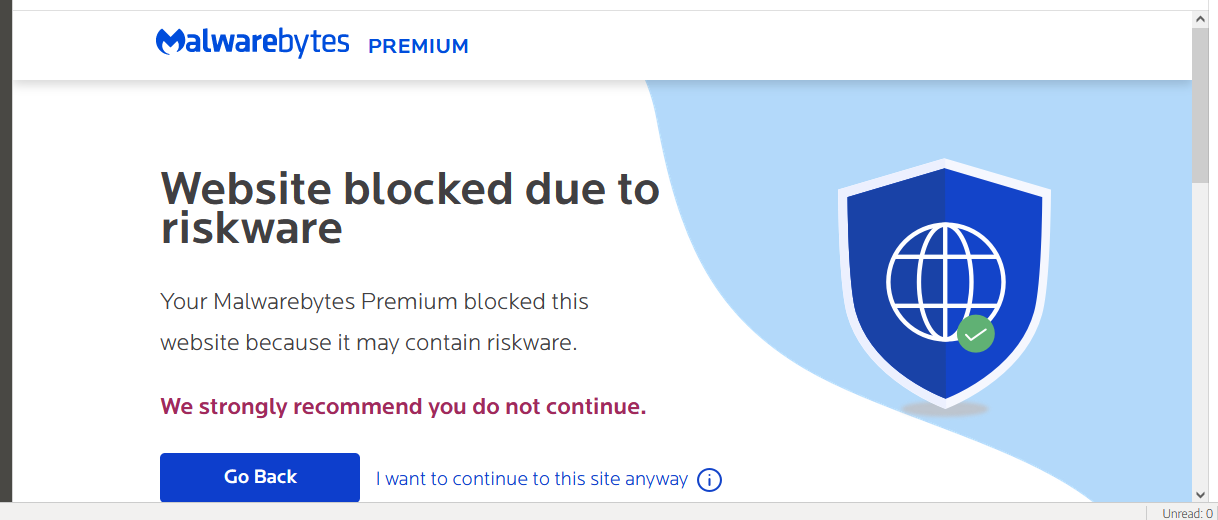The width and height of the screenshot is (1218, 520).
Task: Click the scrollbar track below the thumb
Action: click(x=1201, y=334)
